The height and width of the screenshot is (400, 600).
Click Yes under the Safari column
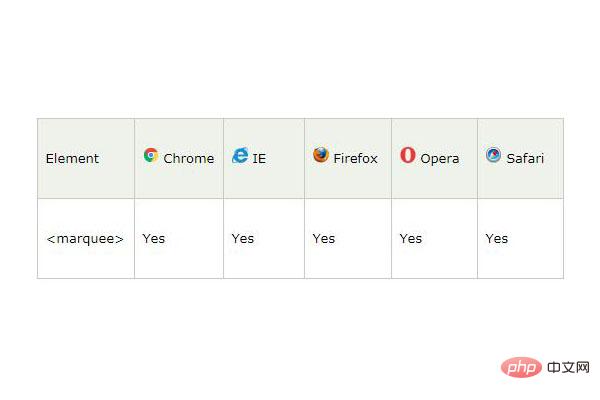click(x=496, y=239)
